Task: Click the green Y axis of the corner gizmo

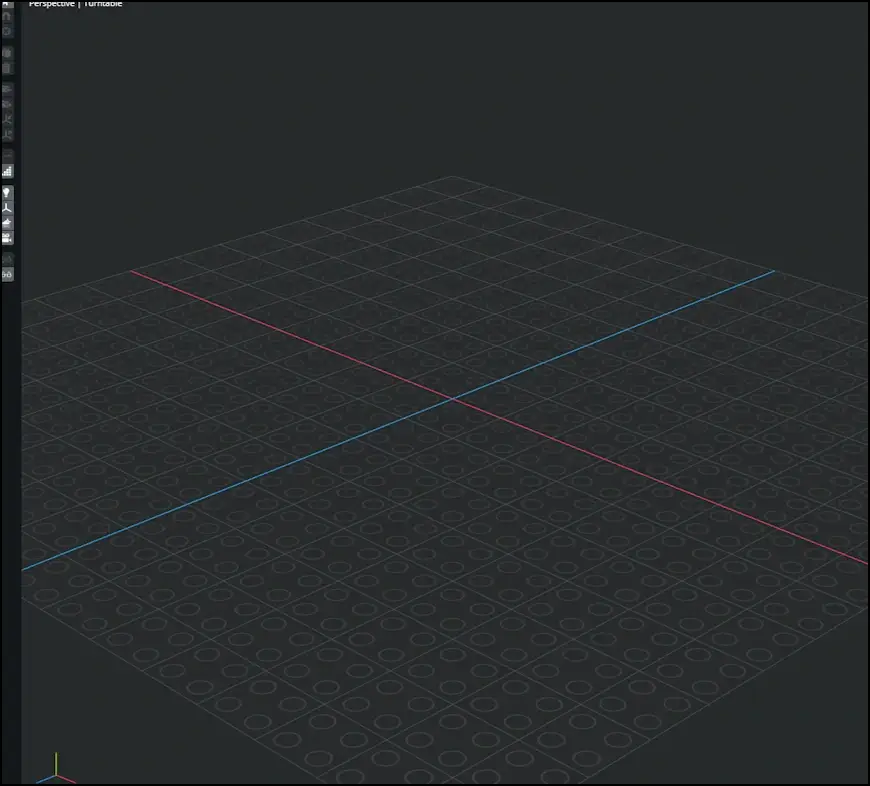Action: click(x=56, y=762)
